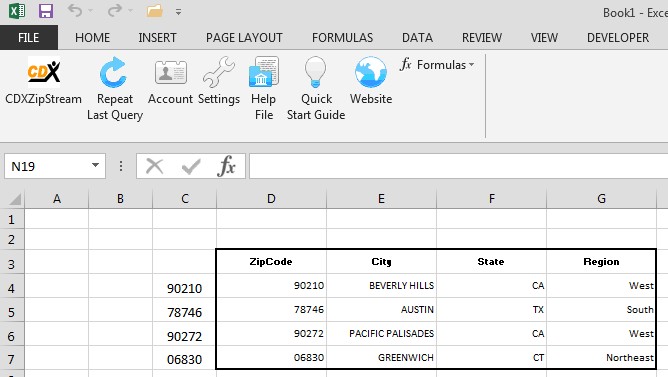Open Quick Start Guide lightbulb

point(316,89)
